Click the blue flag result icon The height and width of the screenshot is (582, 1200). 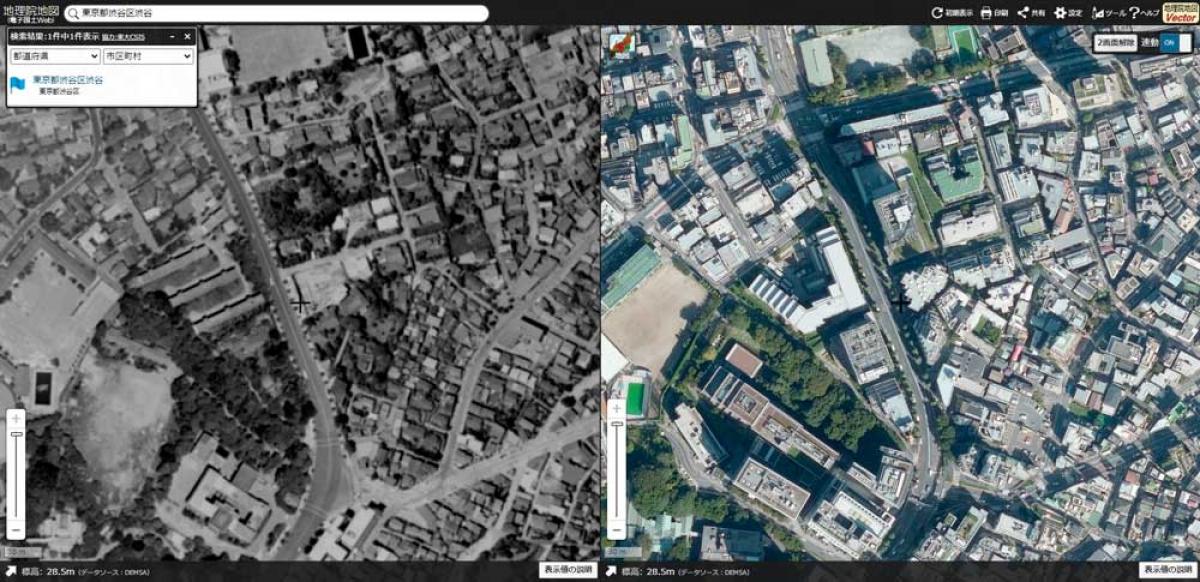click(19, 84)
